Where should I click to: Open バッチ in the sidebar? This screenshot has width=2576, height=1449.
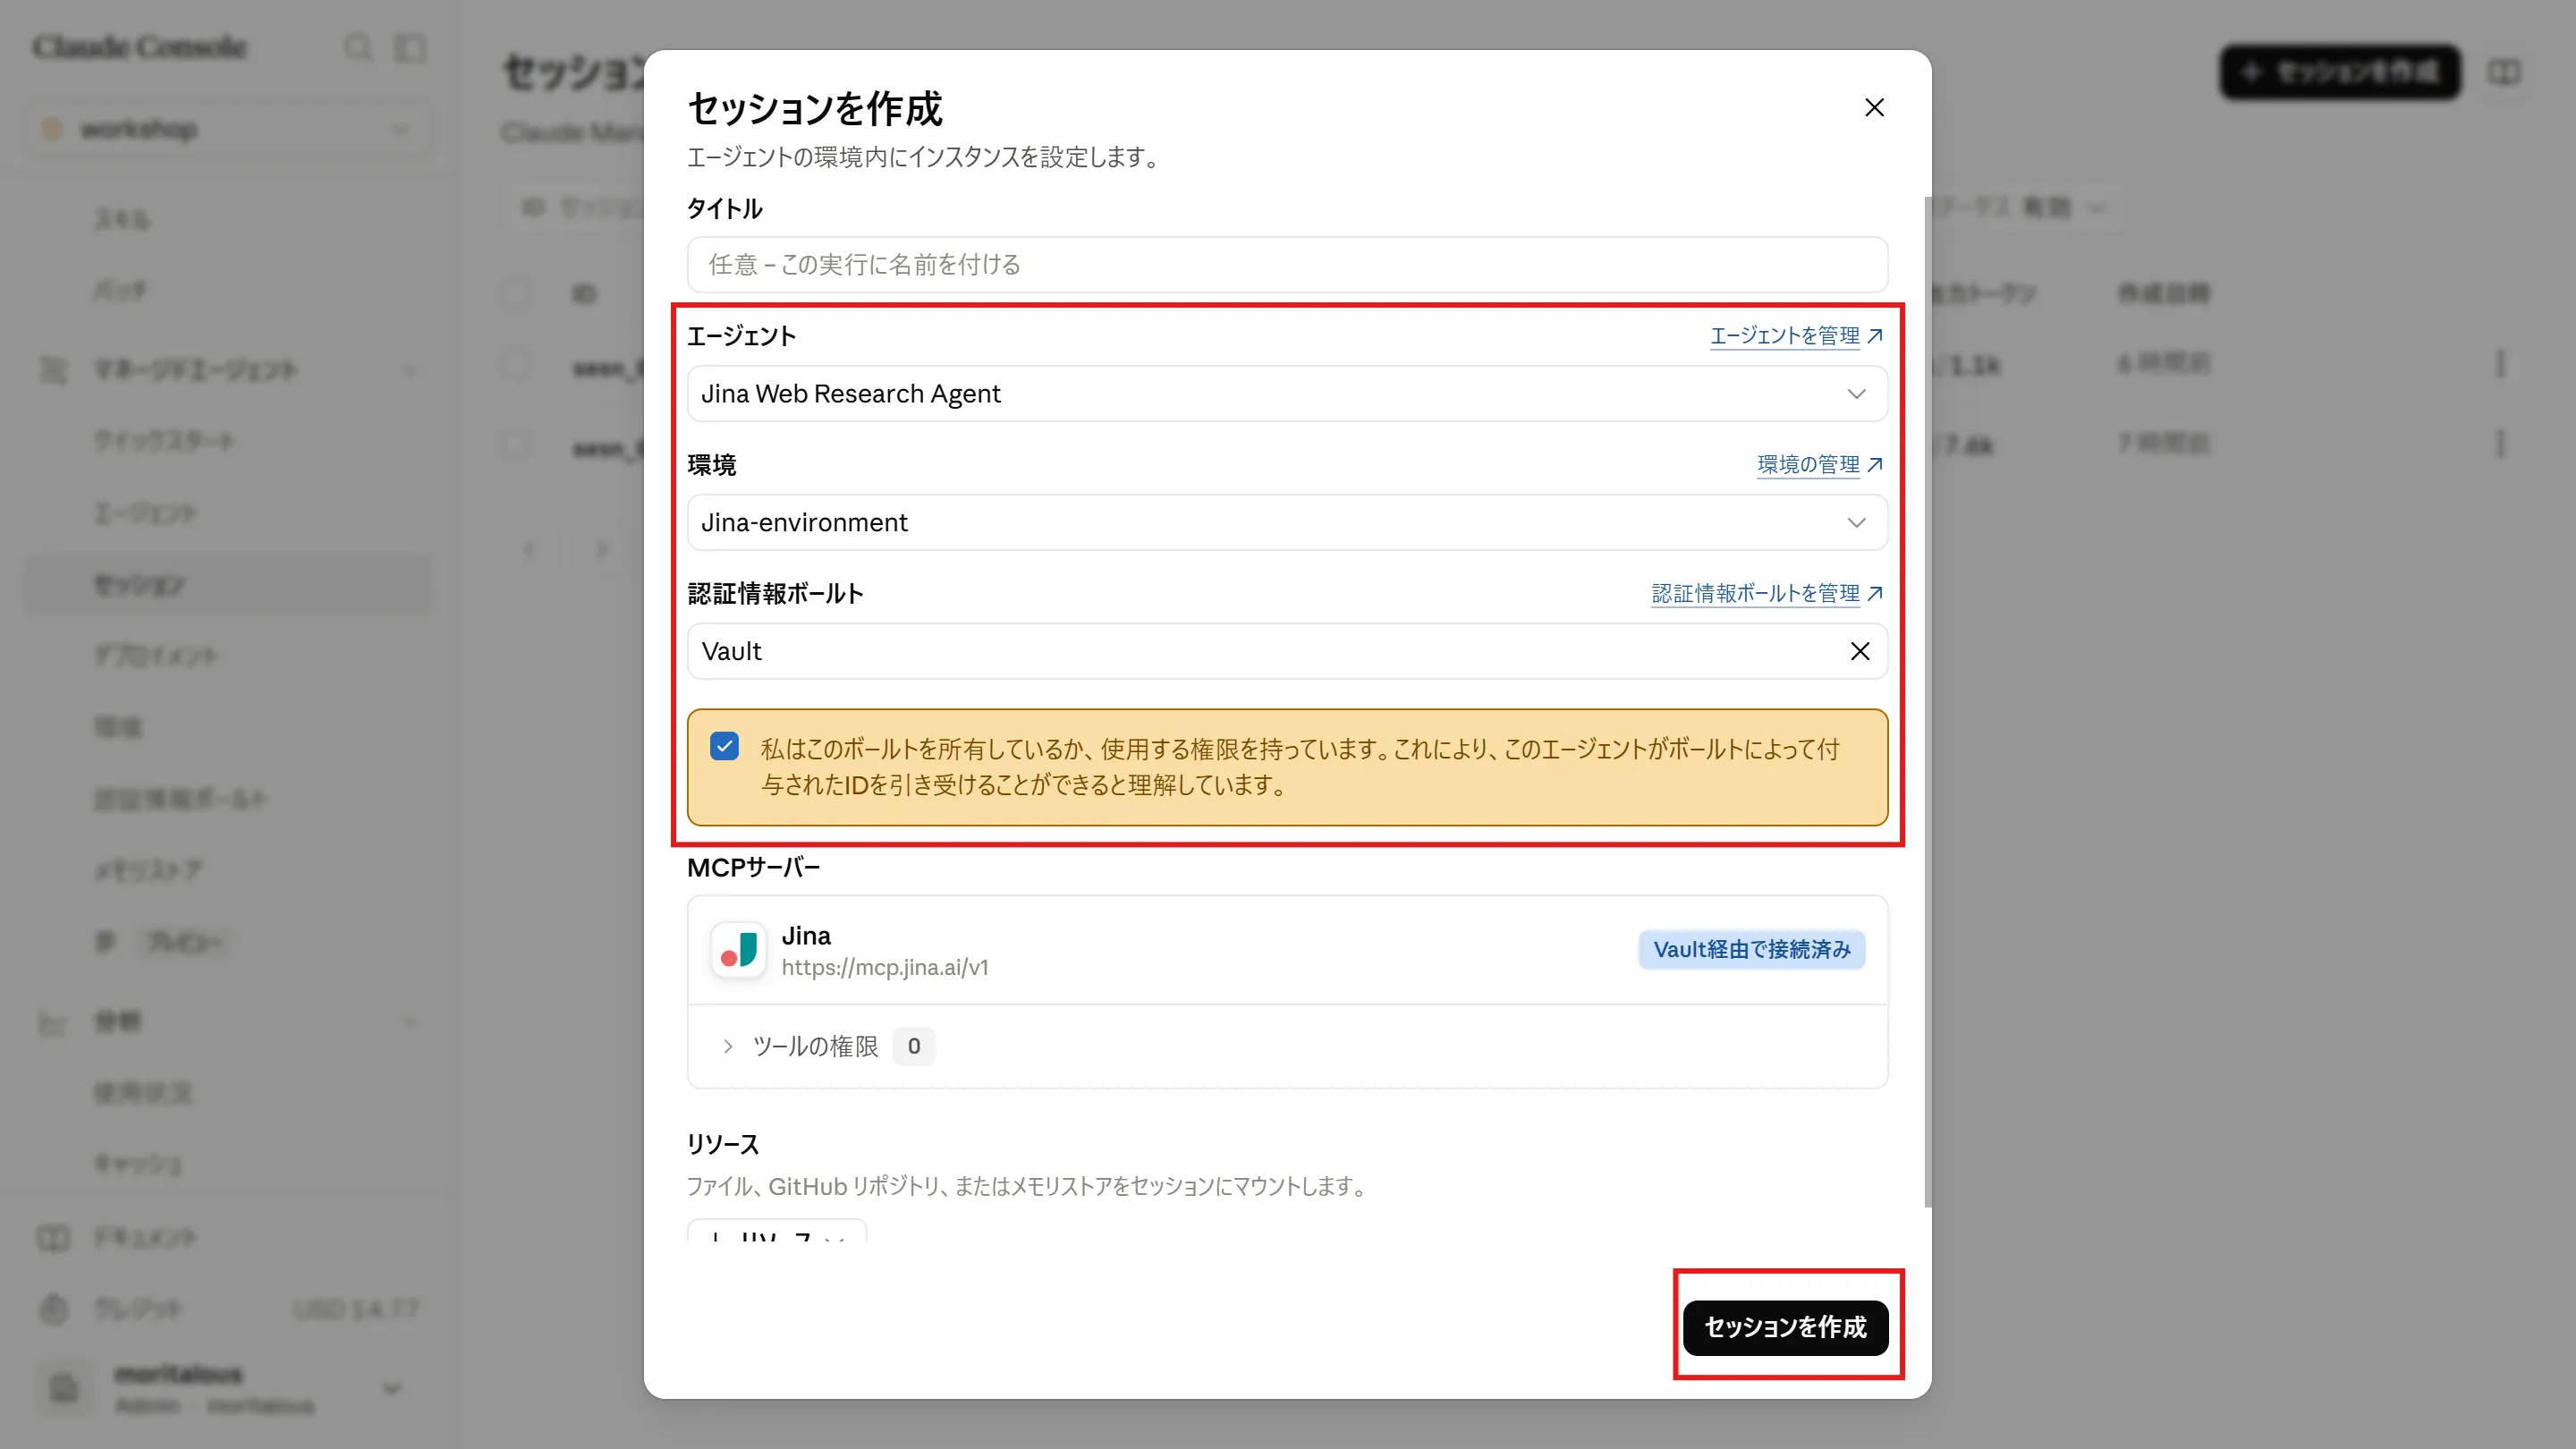(x=120, y=291)
